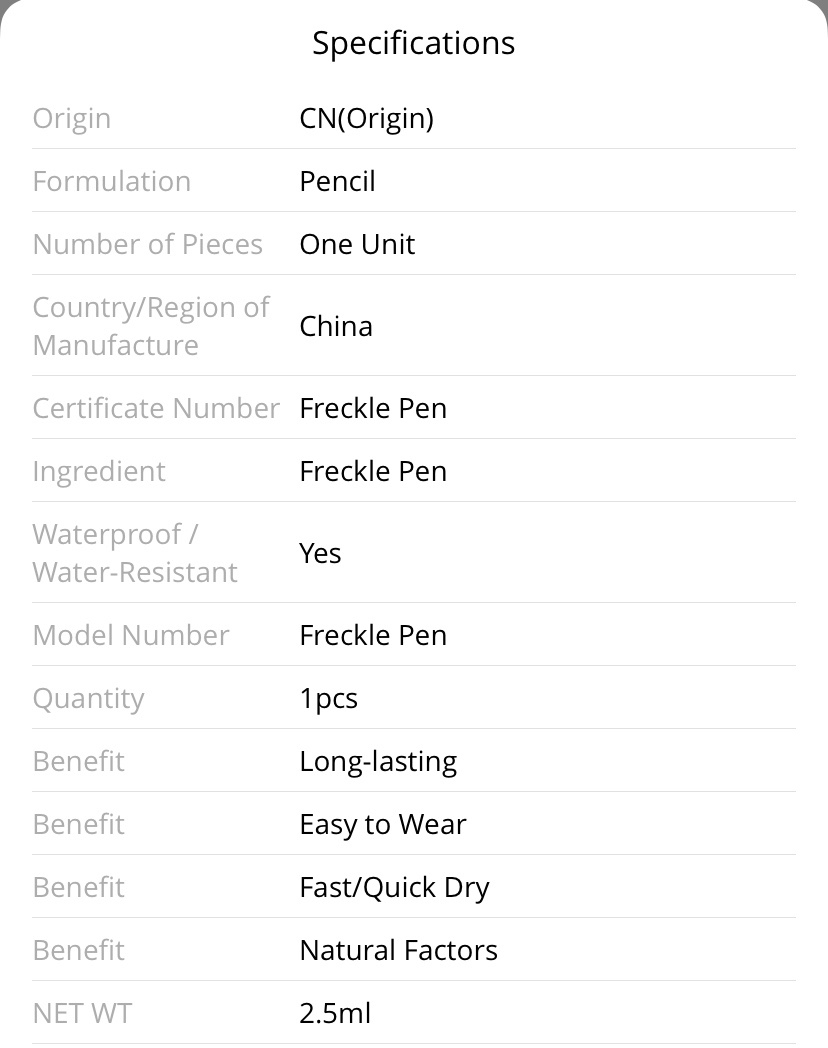The width and height of the screenshot is (828, 1048).
Task: Select the NET WT label
Action: pos(82,1013)
